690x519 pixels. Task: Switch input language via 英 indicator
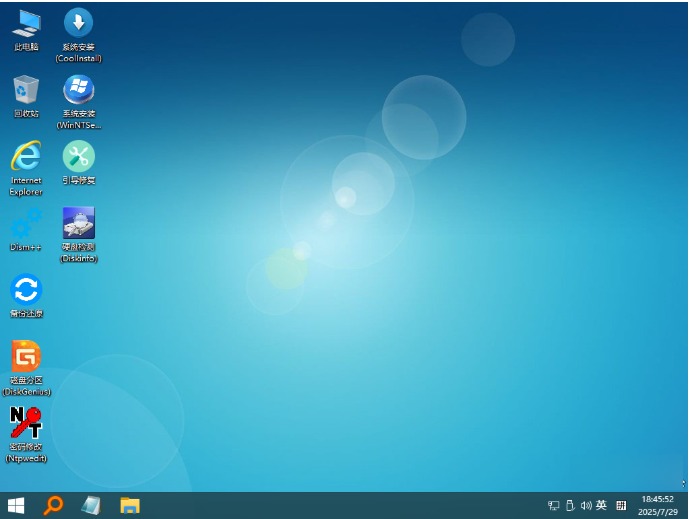pos(601,505)
